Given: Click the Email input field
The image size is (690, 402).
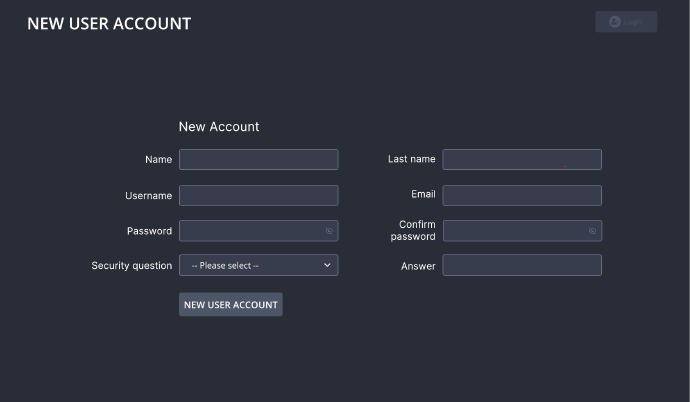Looking at the screenshot, I should point(521,196).
